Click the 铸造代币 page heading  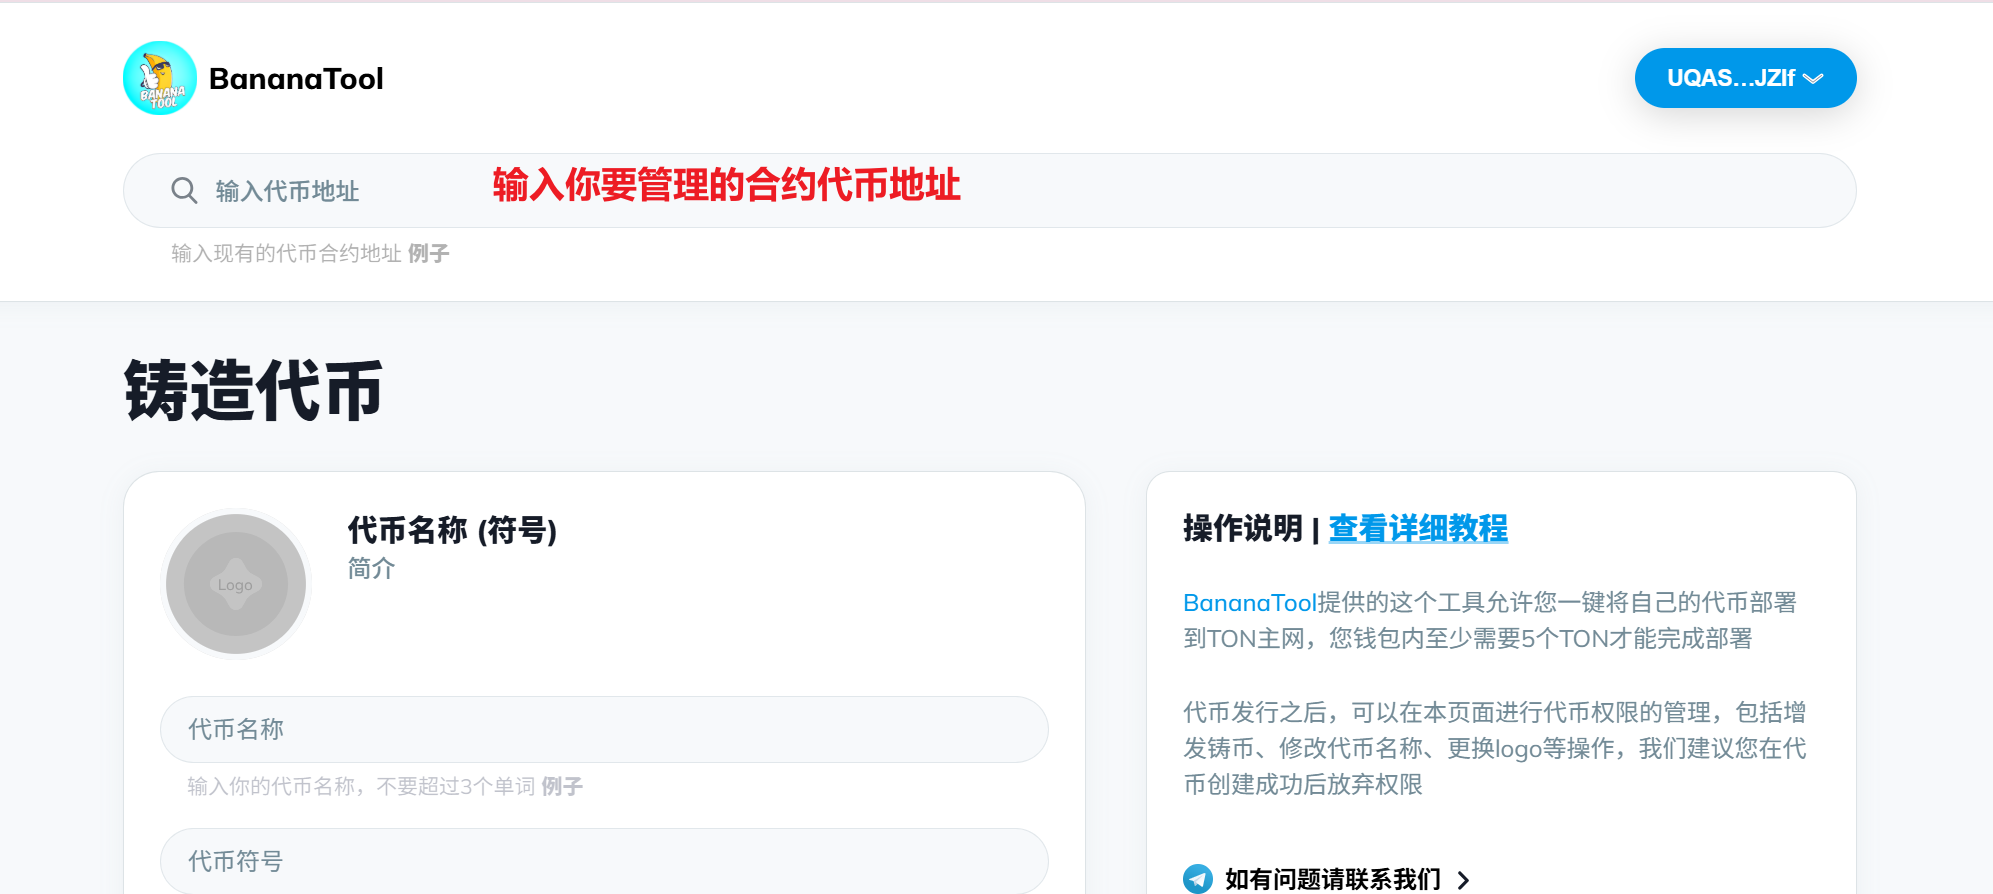(253, 391)
